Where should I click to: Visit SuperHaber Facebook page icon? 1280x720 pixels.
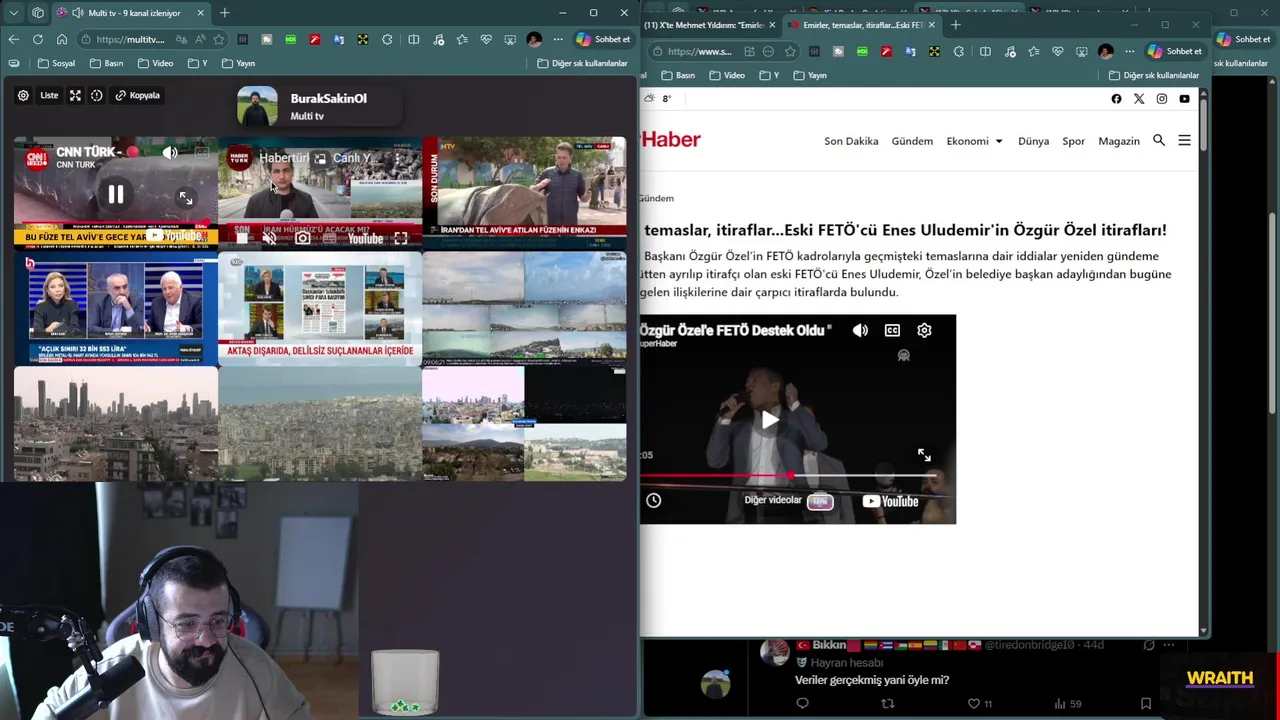(x=1116, y=99)
